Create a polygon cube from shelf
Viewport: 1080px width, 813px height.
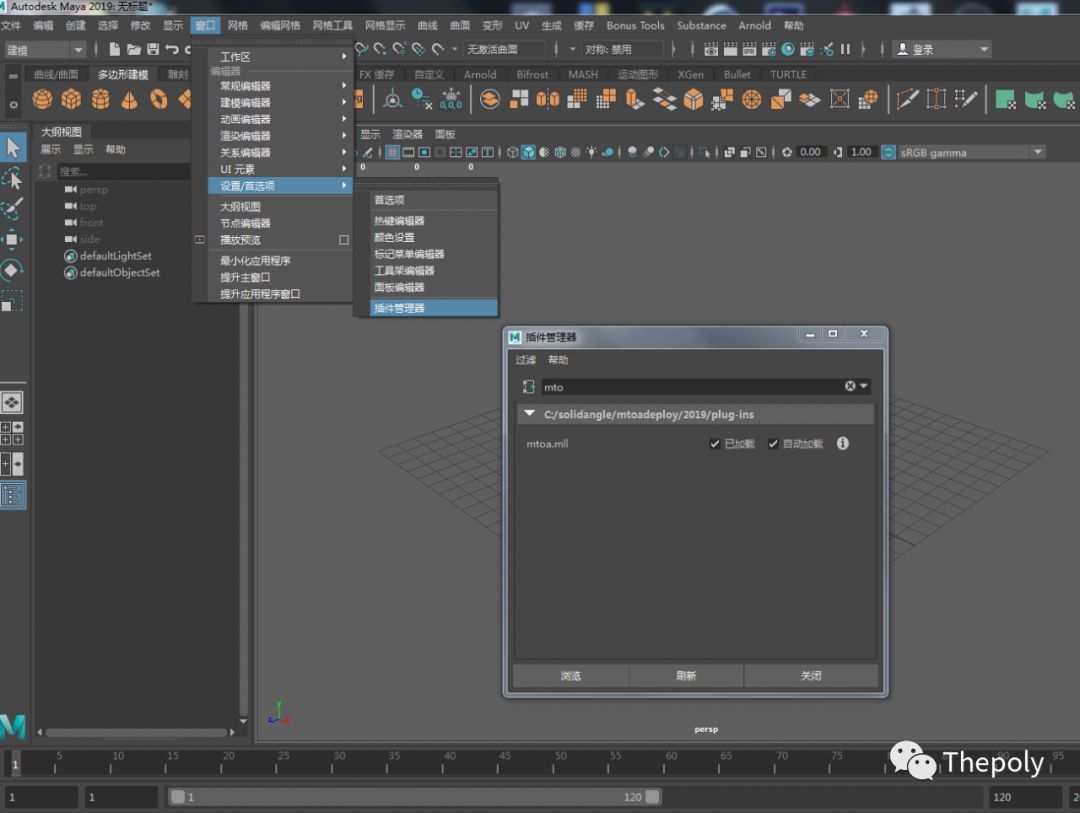click(x=71, y=99)
